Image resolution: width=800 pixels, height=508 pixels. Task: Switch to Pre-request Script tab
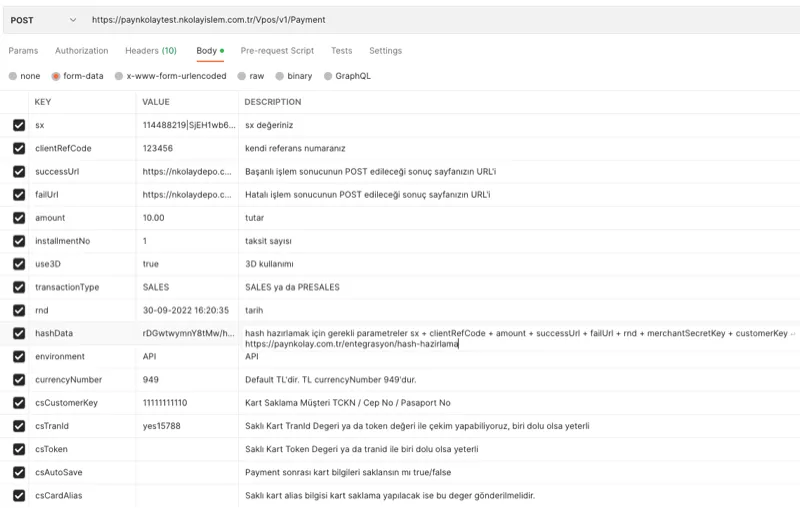[277, 51]
